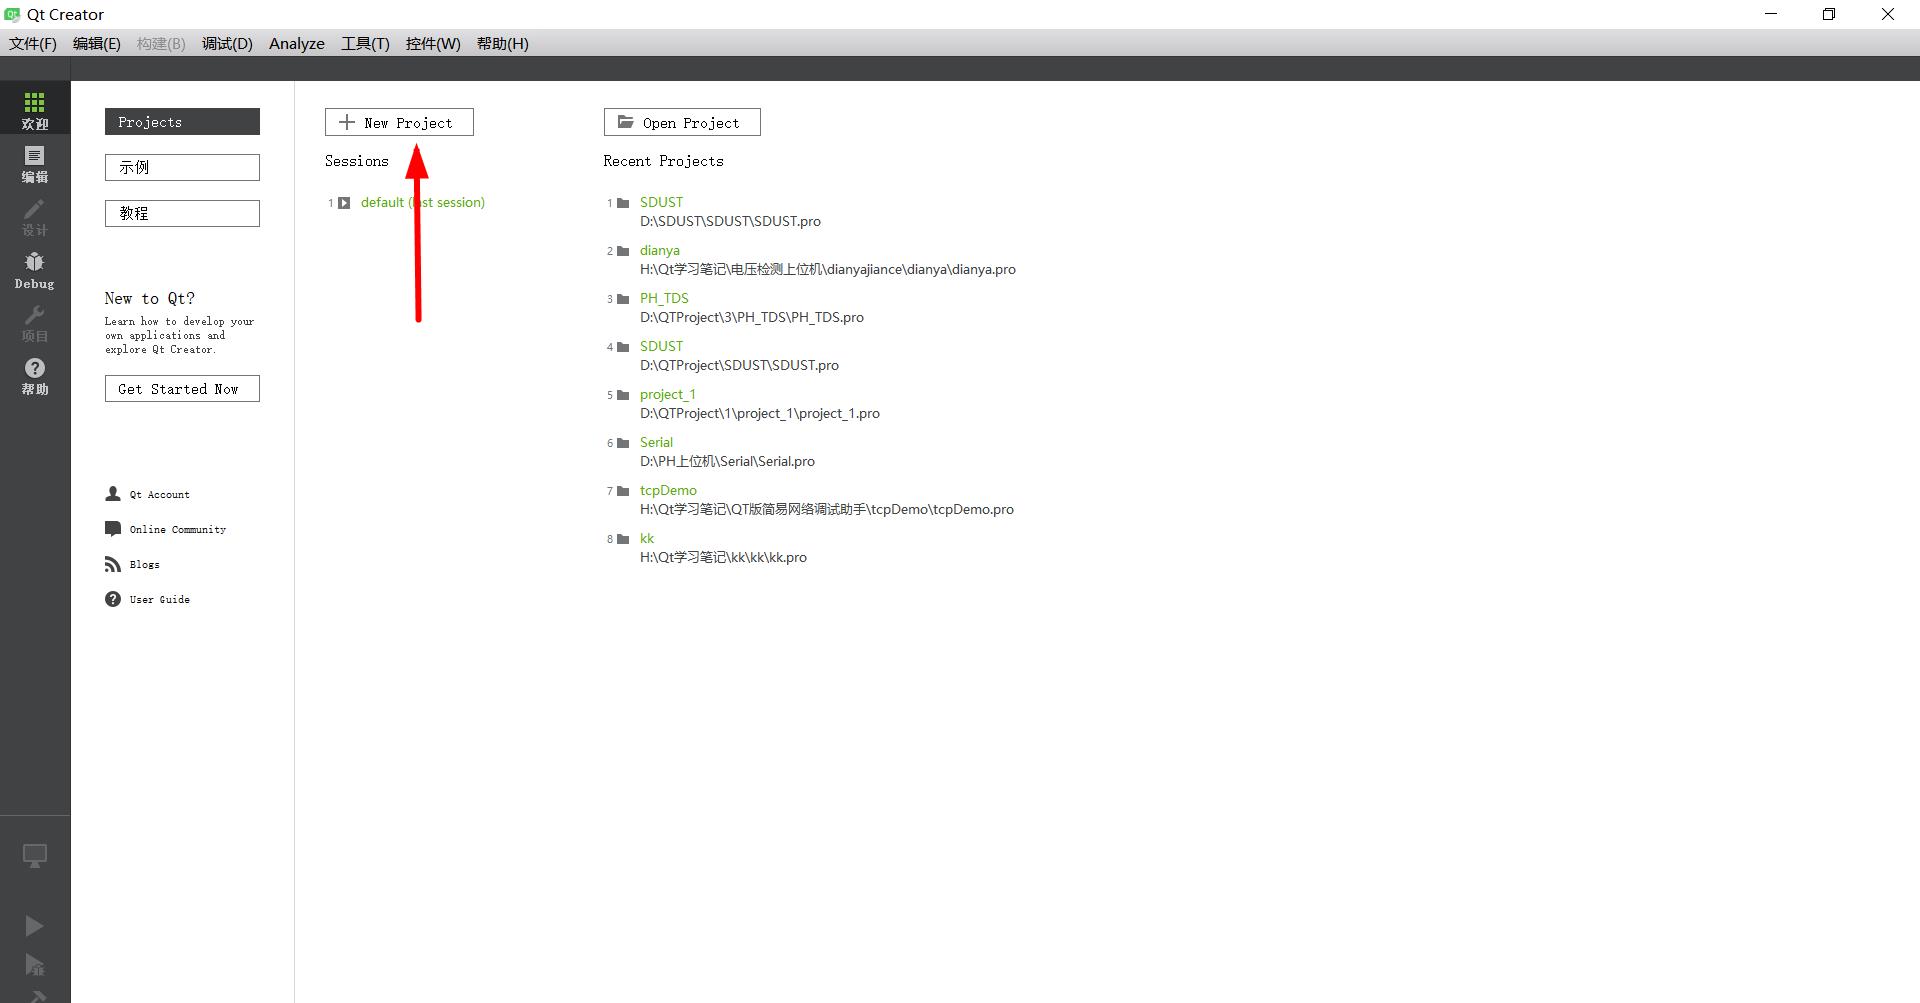1920x1003 pixels.
Task: Open the Qt Account link
Action: (x=159, y=494)
